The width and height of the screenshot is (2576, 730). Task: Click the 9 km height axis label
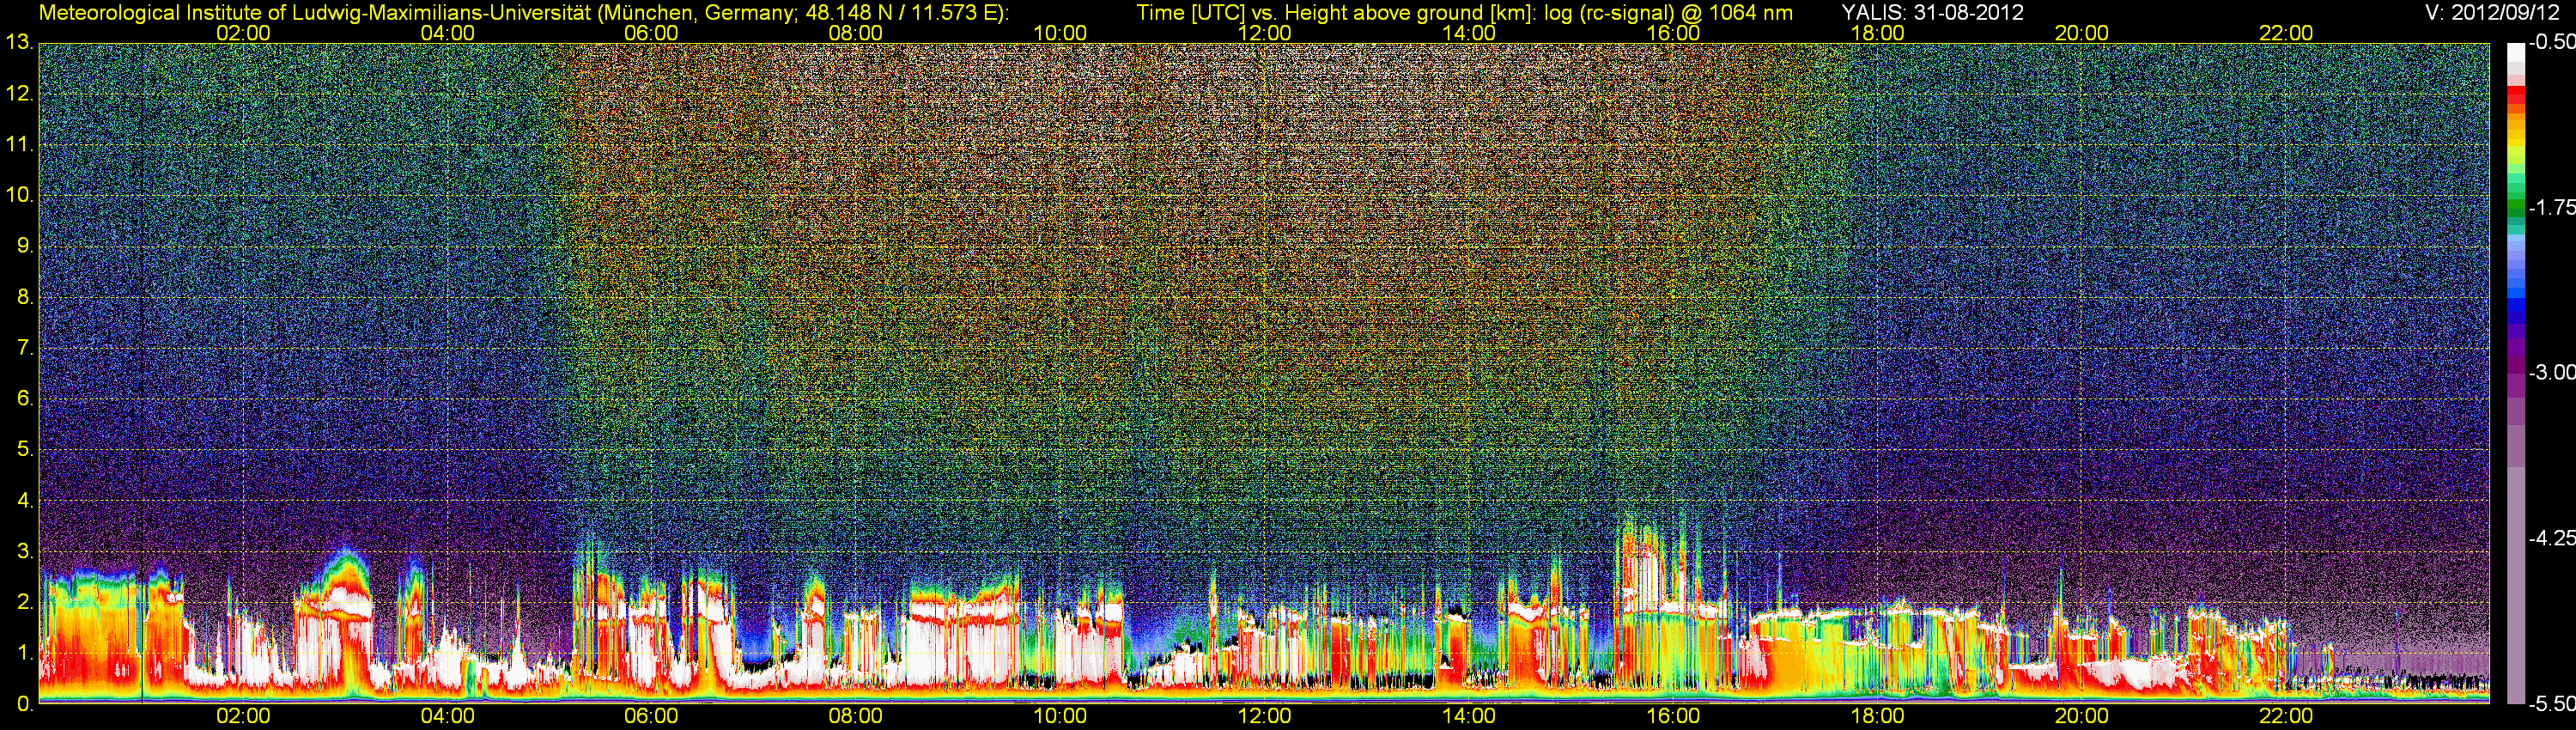24,246
